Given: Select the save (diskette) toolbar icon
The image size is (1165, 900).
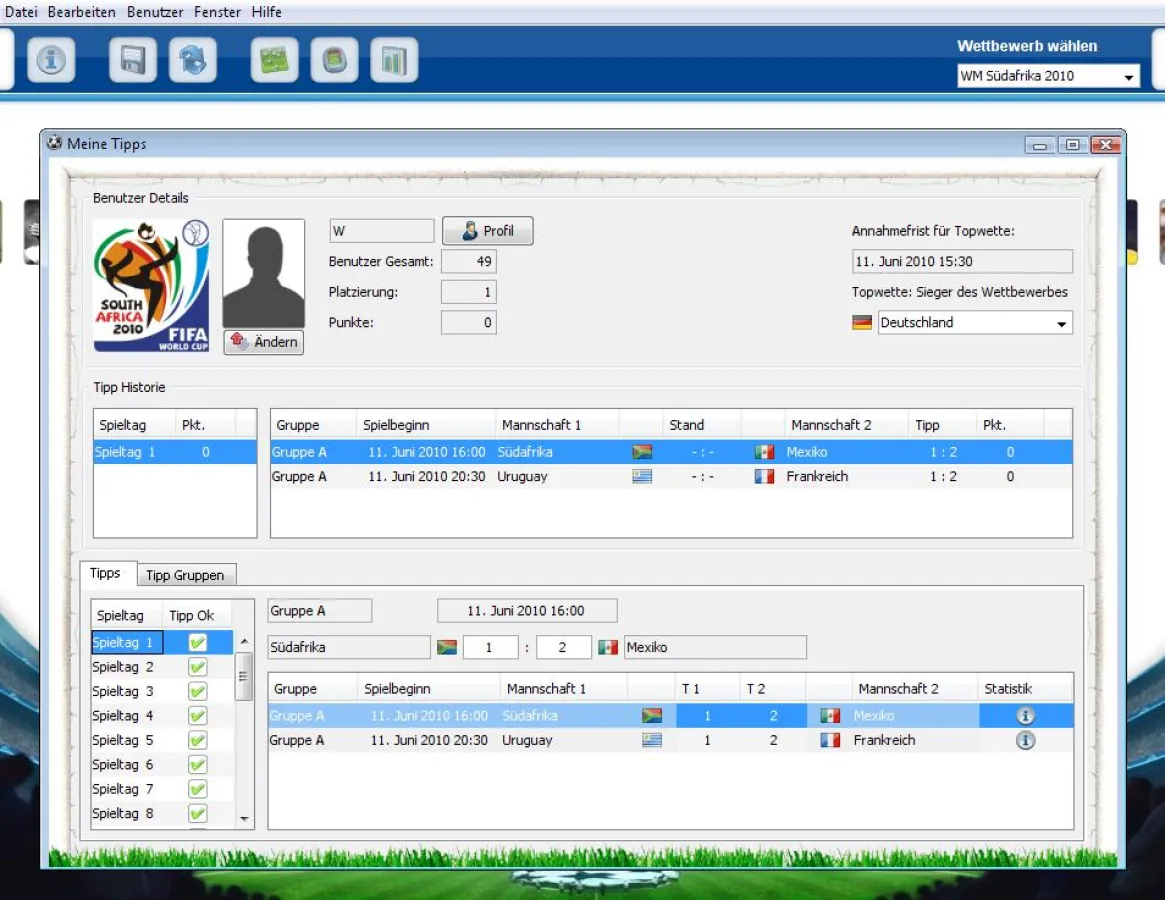Looking at the screenshot, I should point(133,59).
